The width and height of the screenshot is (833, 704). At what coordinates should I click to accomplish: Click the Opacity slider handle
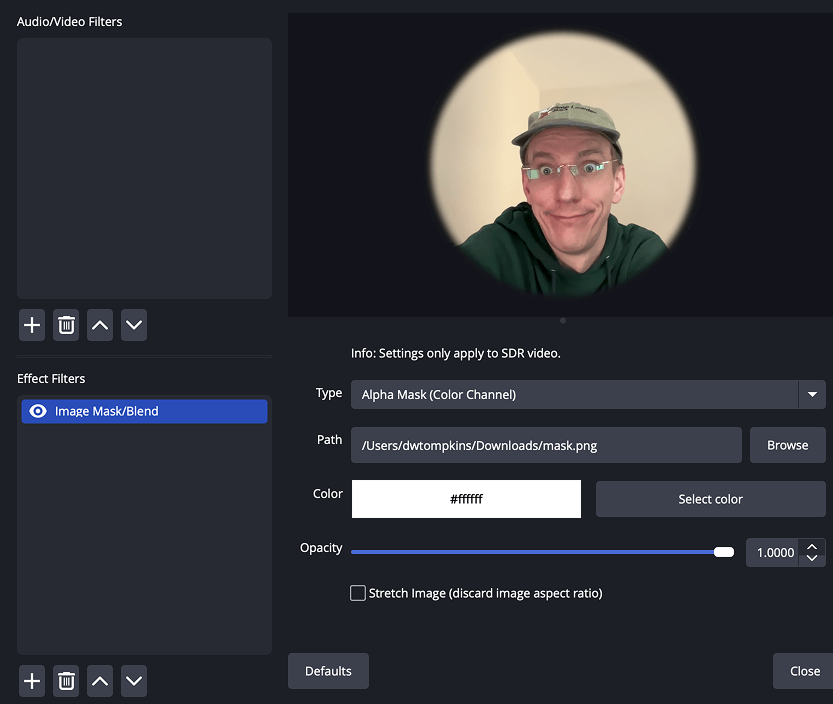(724, 552)
